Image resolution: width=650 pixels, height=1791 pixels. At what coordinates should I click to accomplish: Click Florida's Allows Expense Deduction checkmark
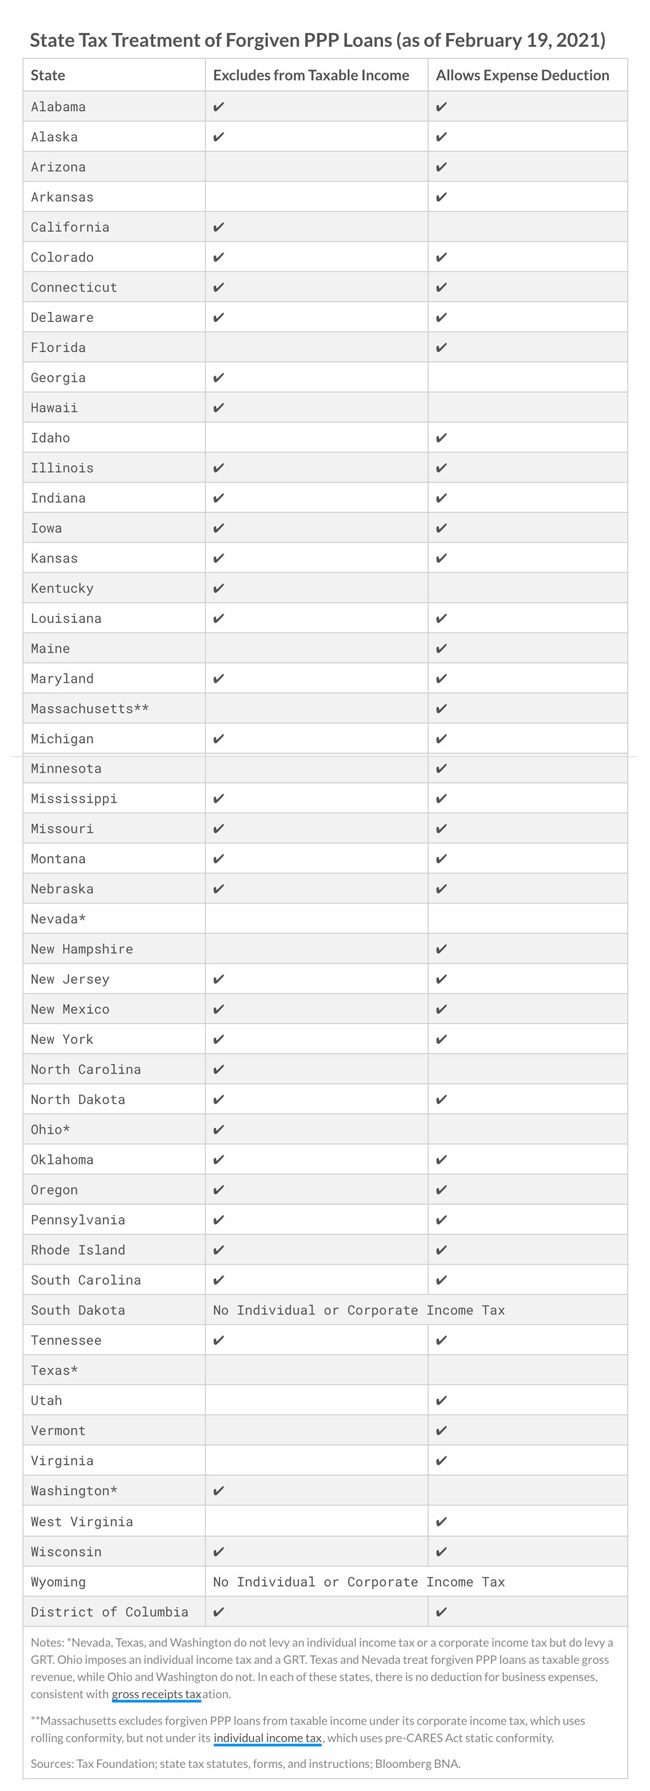pos(442,348)
